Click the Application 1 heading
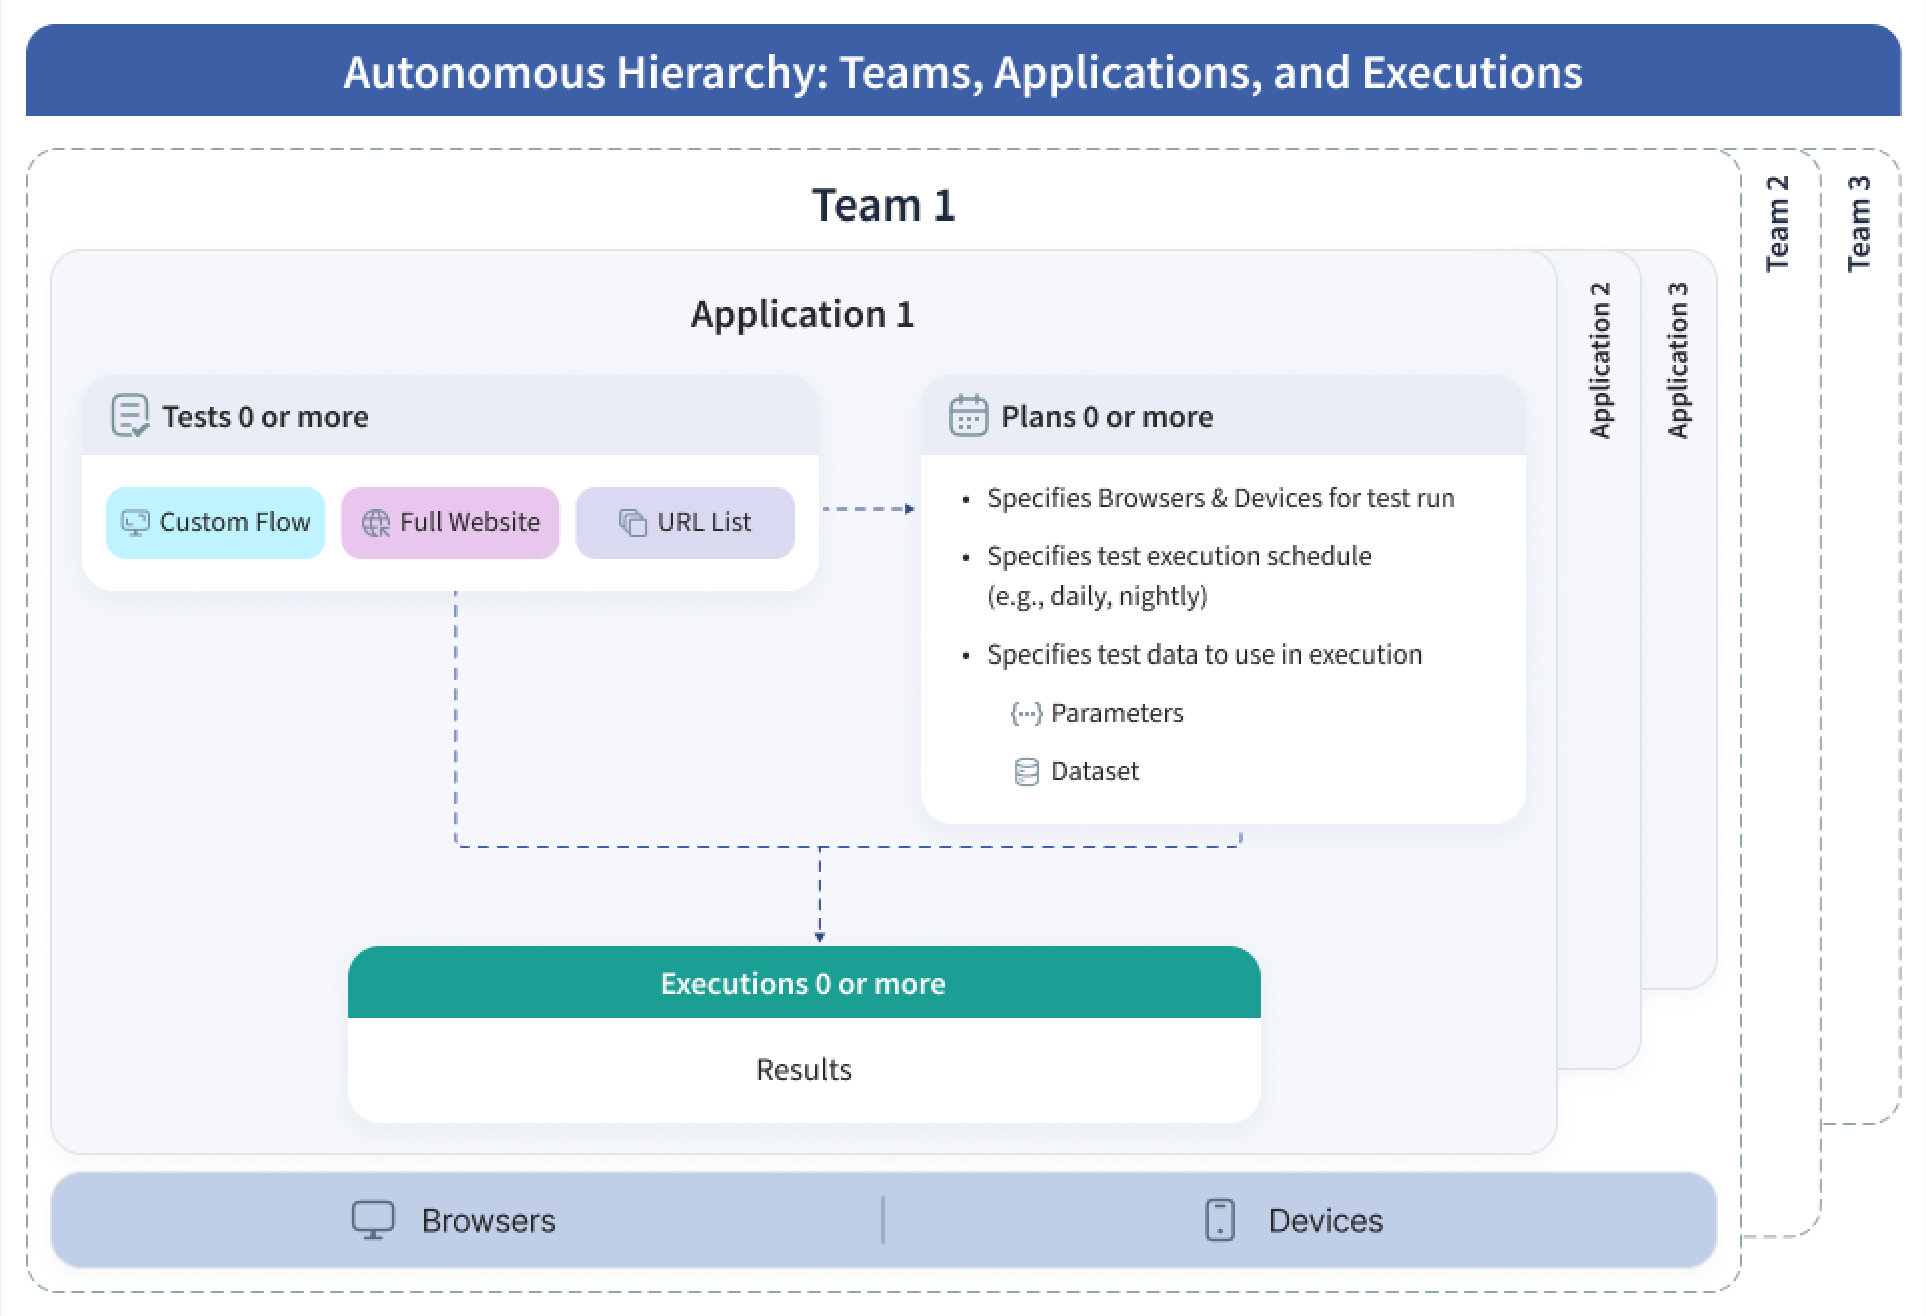The image size is (1926, 1316). click(802, 315)
